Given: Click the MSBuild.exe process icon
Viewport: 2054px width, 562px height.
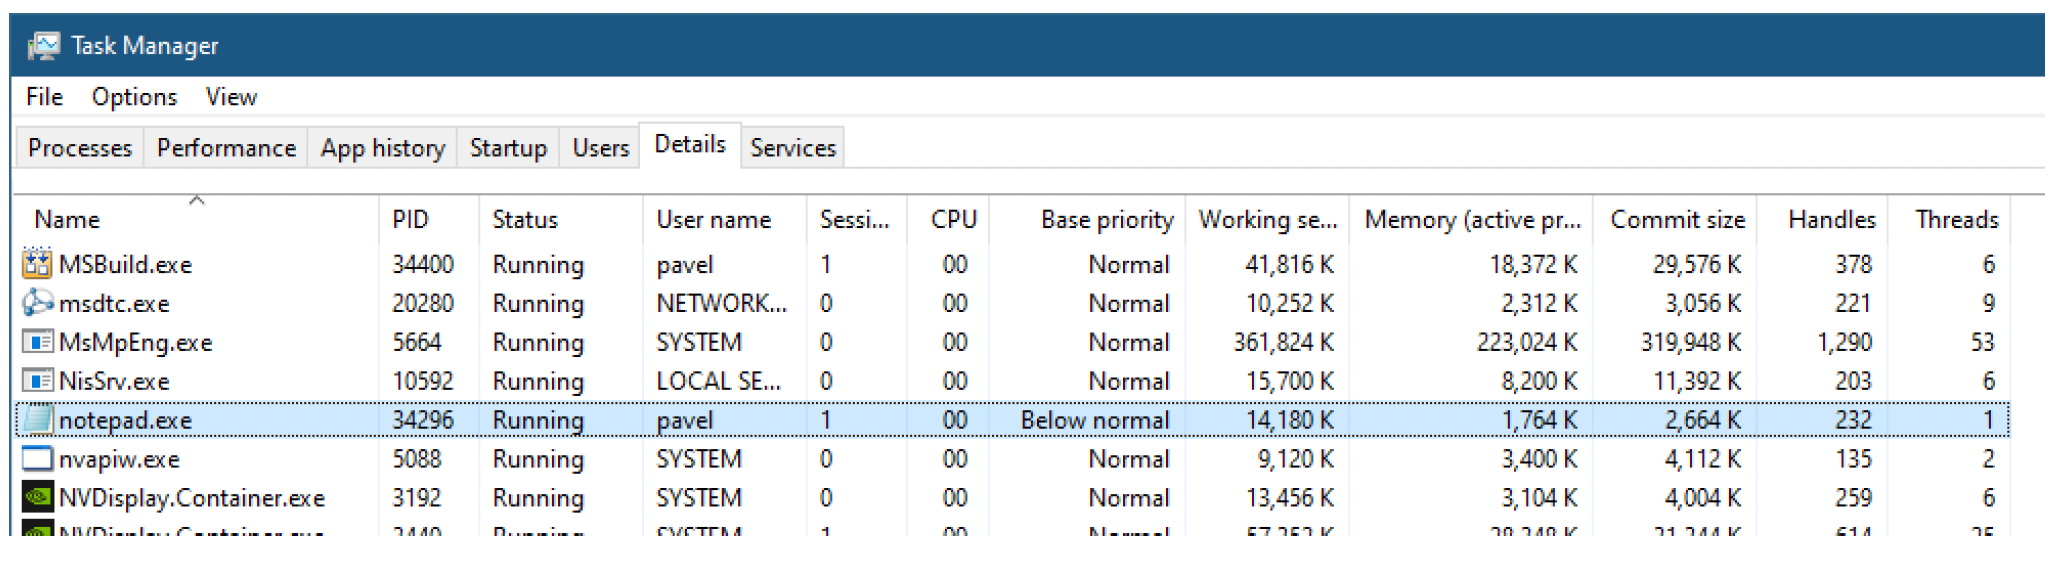Looking at the screenshot, I should 37,264.
